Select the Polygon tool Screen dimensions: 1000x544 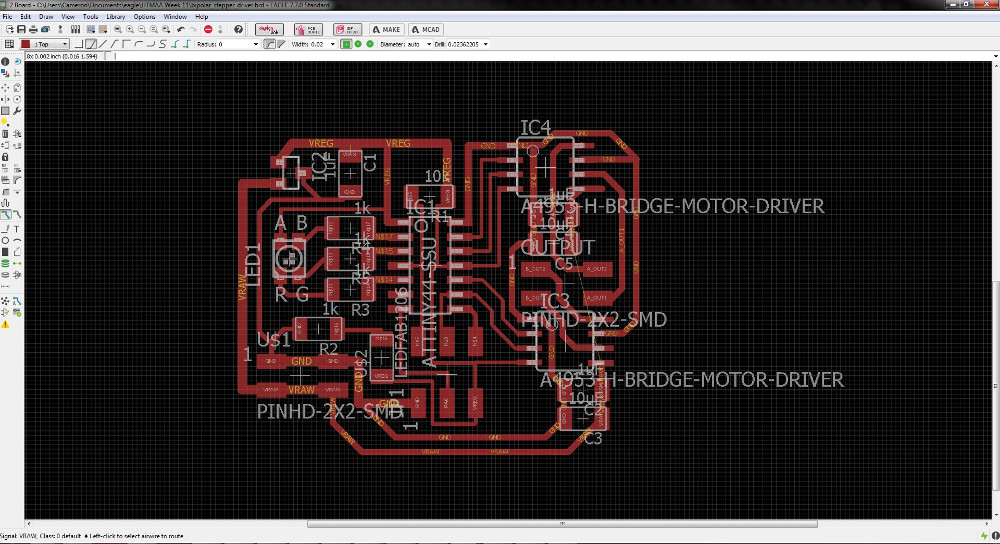(17, 252)
